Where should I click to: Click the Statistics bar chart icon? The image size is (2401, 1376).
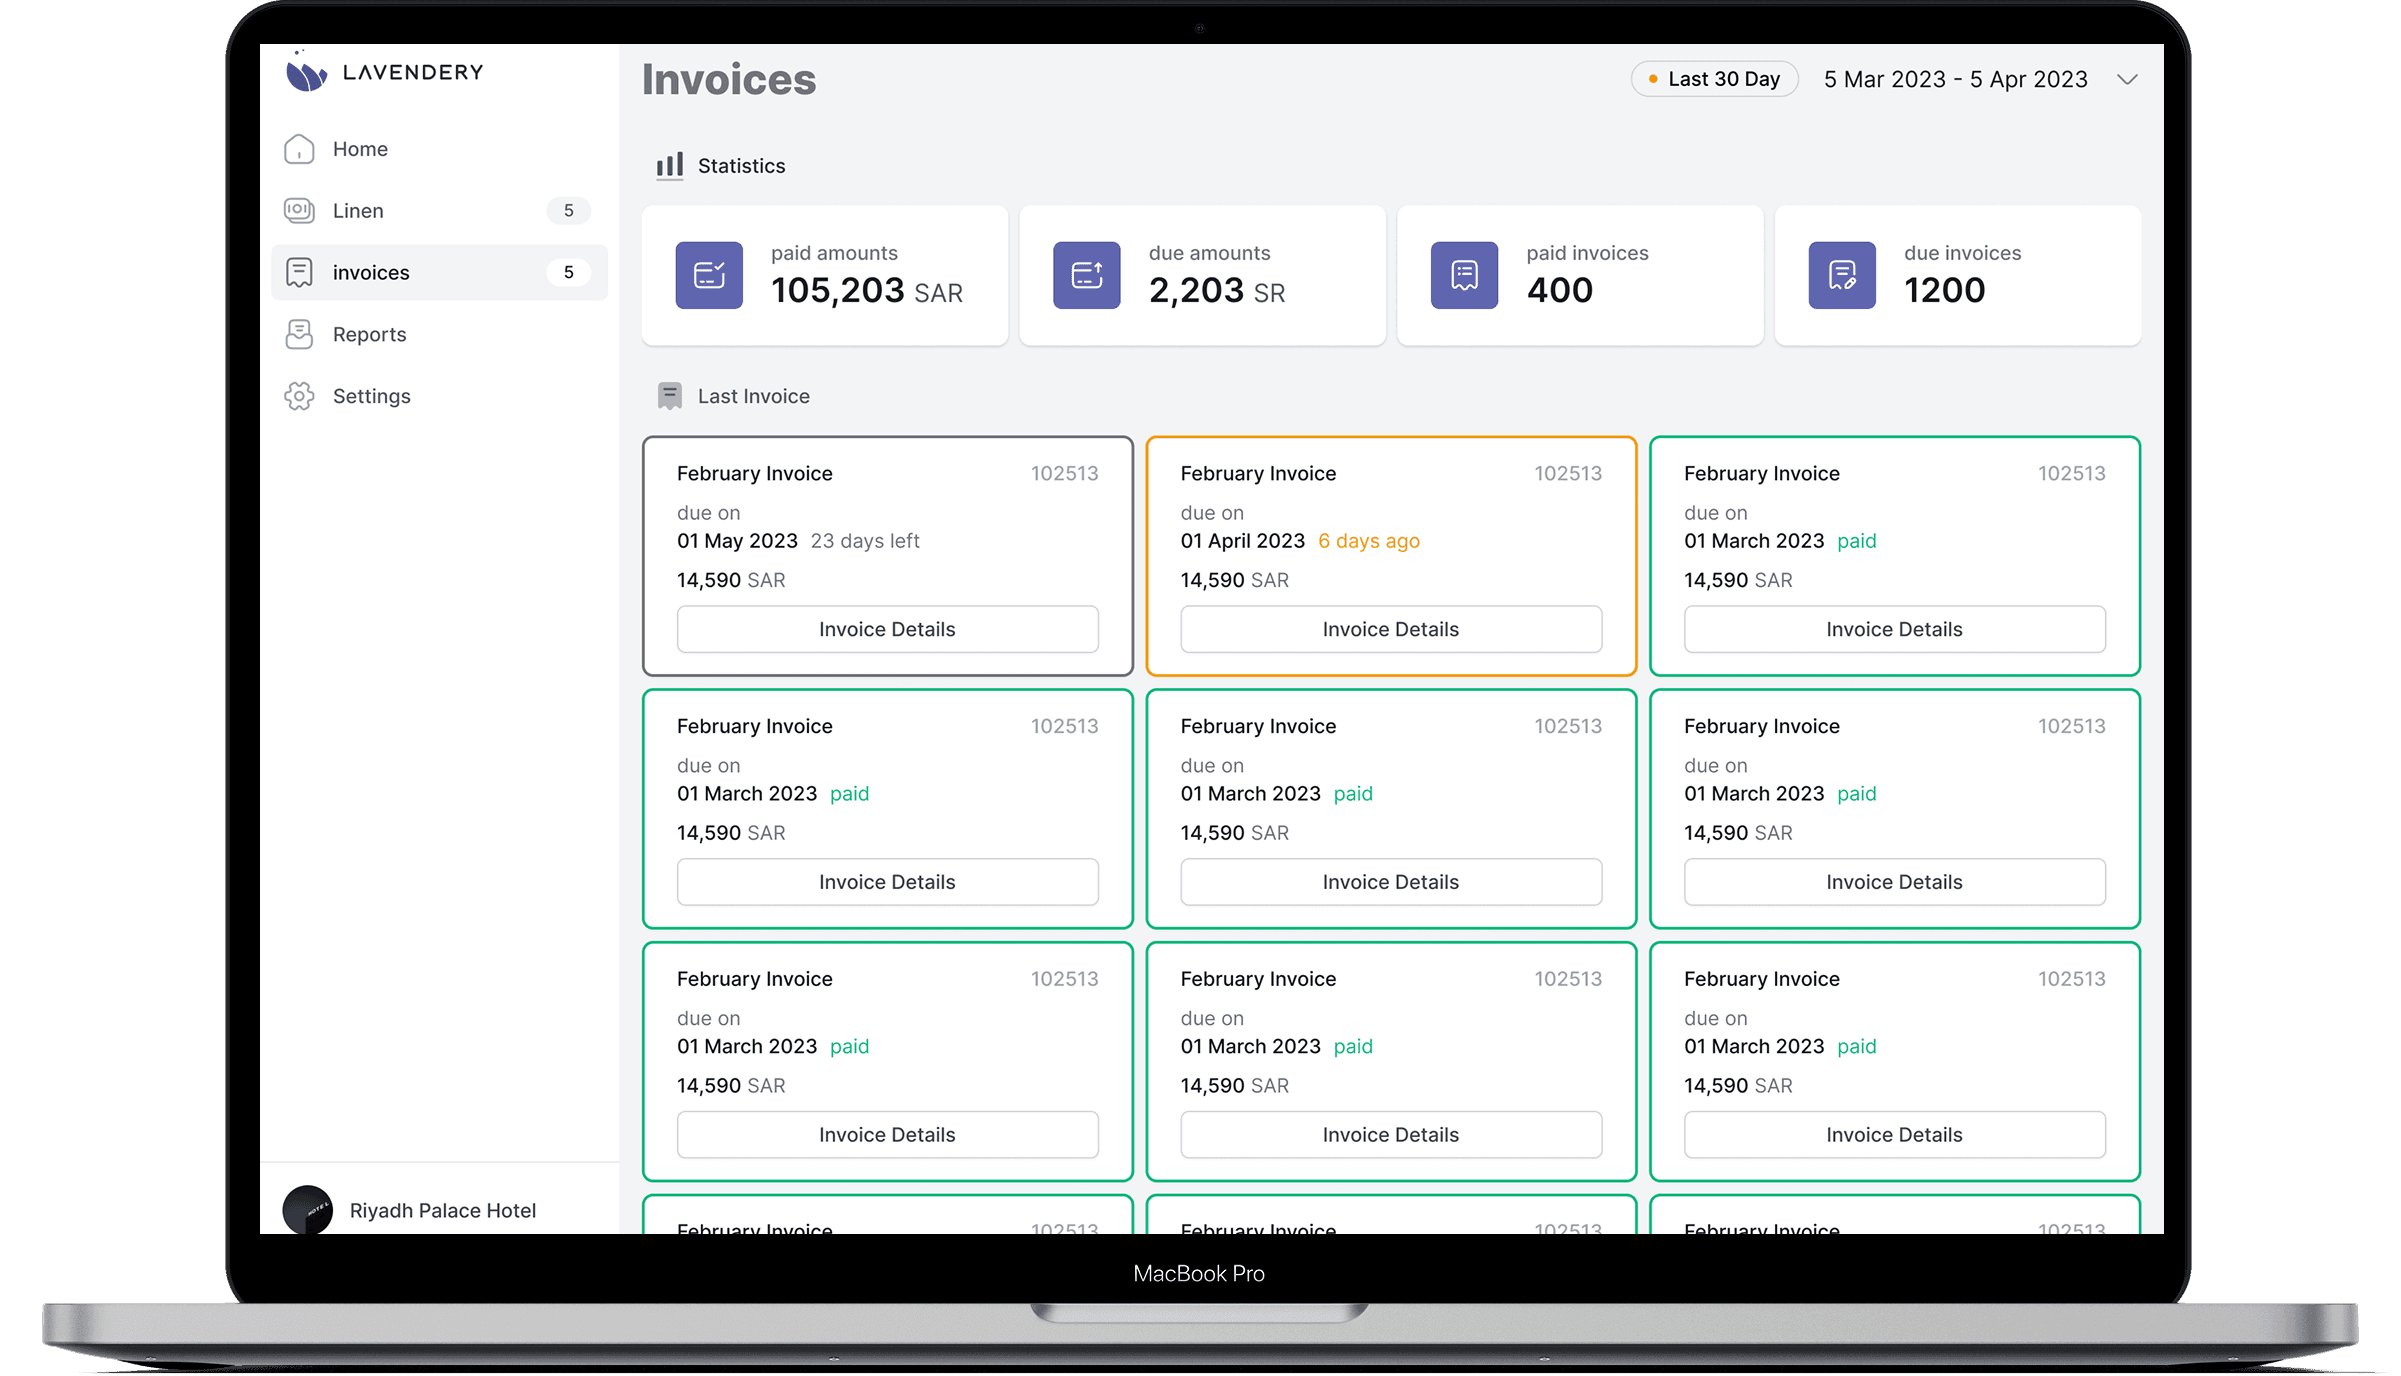point(669,165)
